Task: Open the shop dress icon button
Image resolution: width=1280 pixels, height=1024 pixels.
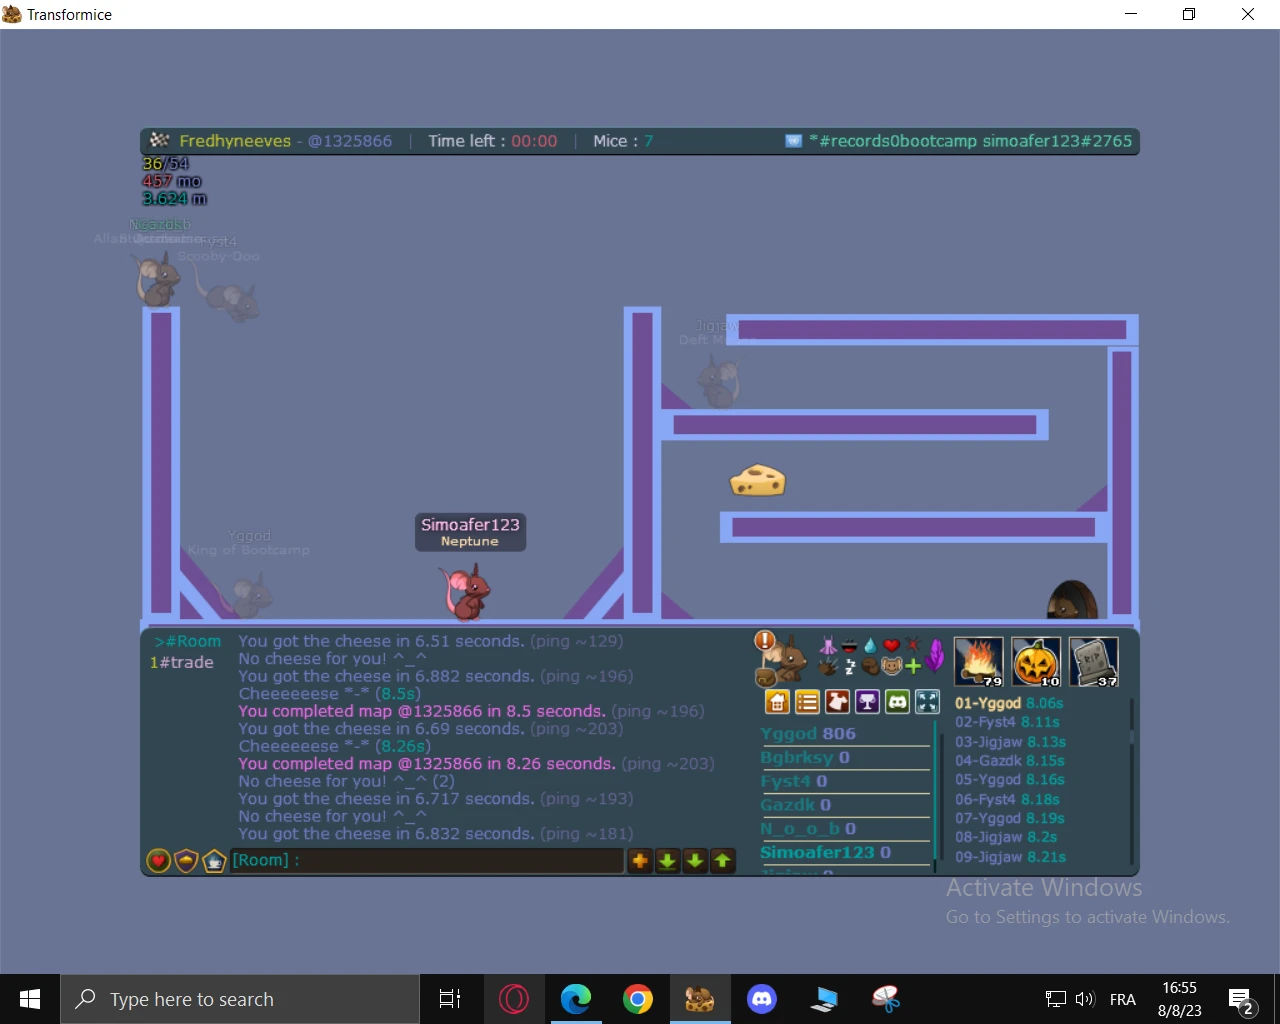Action: [x=837, y=702]
